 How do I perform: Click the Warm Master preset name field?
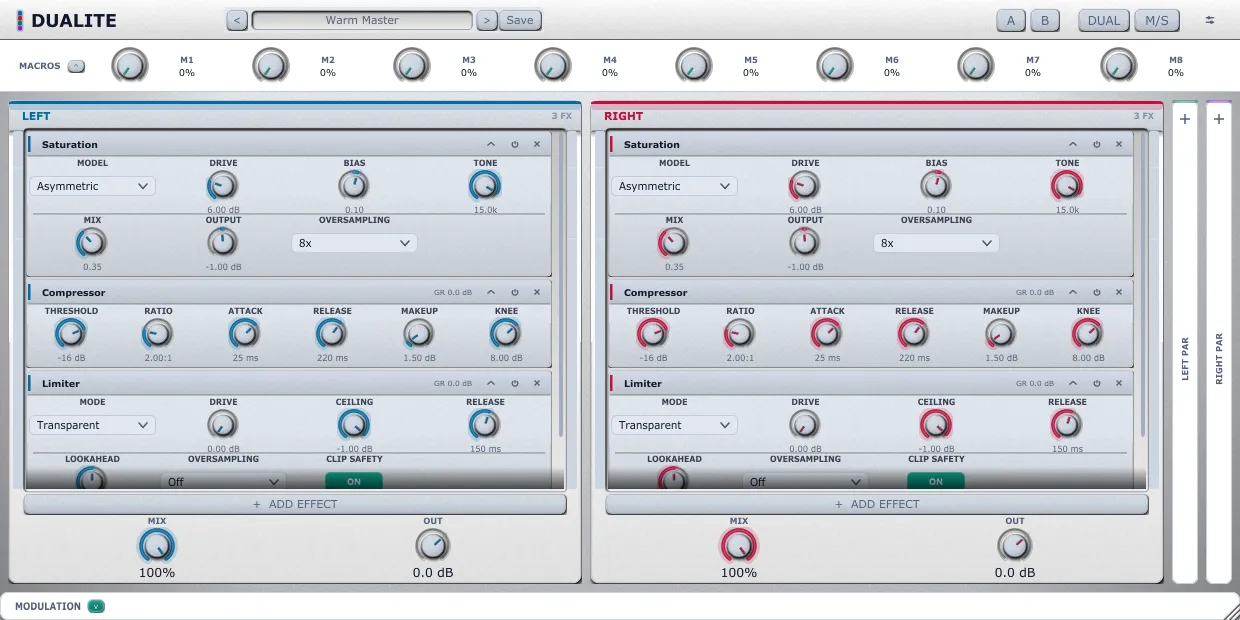[x=362, y=20]
